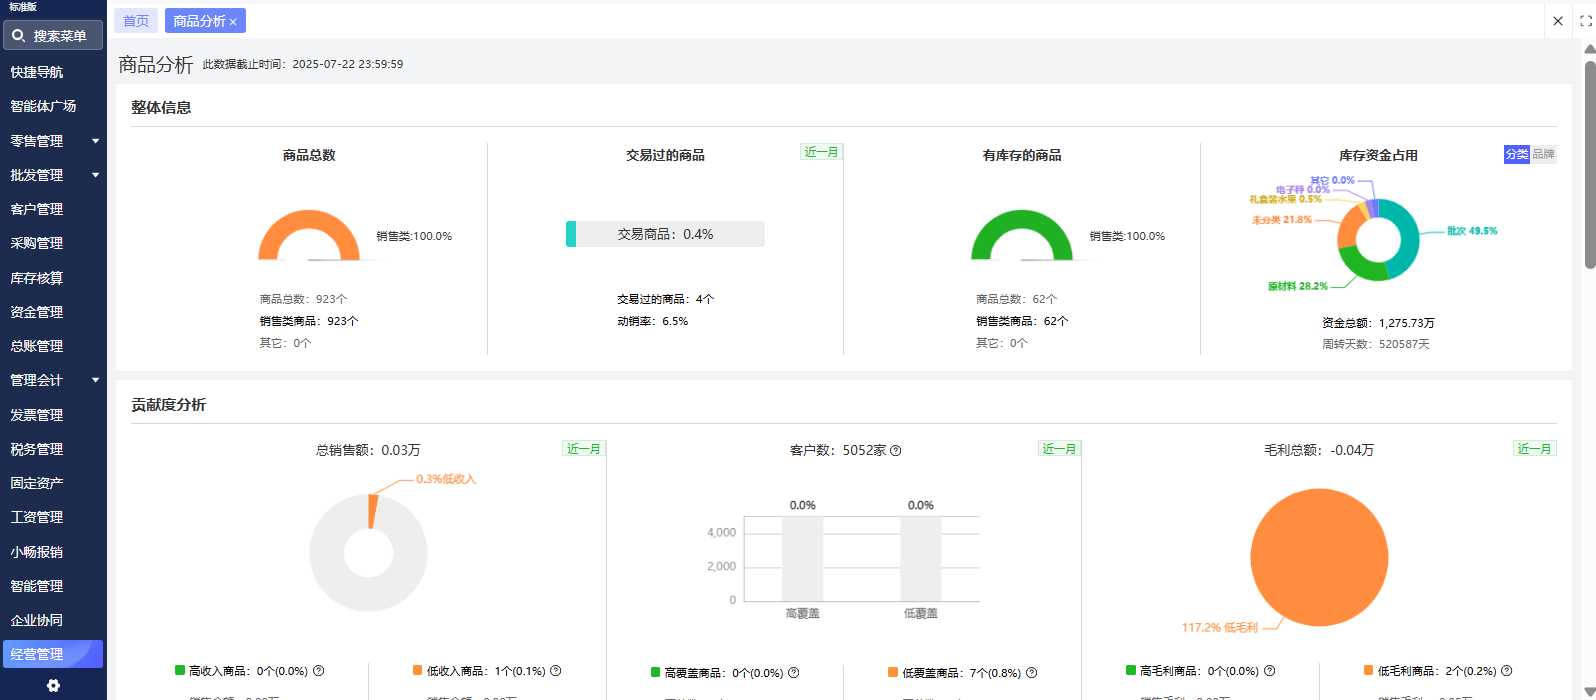Click the green 有库存的商品 gauge arc
This screenshot has width=1596, height=700.
[1022, 218]
